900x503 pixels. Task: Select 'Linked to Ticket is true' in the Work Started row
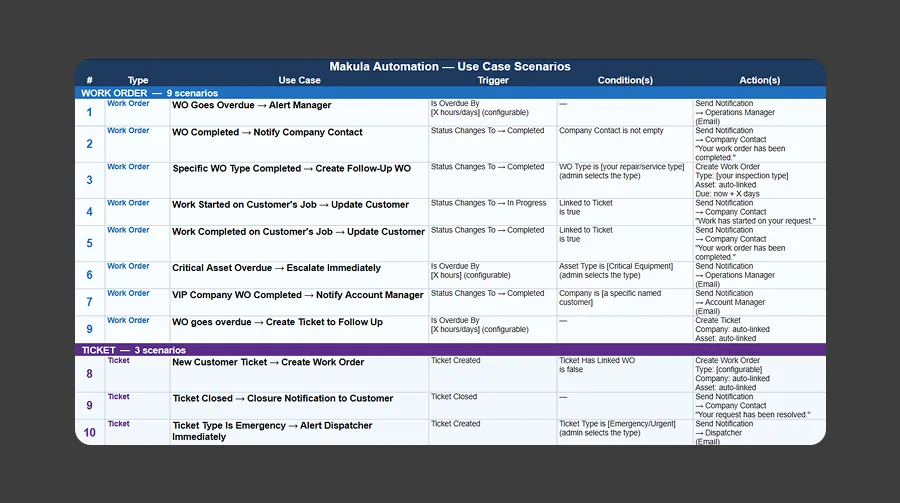coord(586,207)
